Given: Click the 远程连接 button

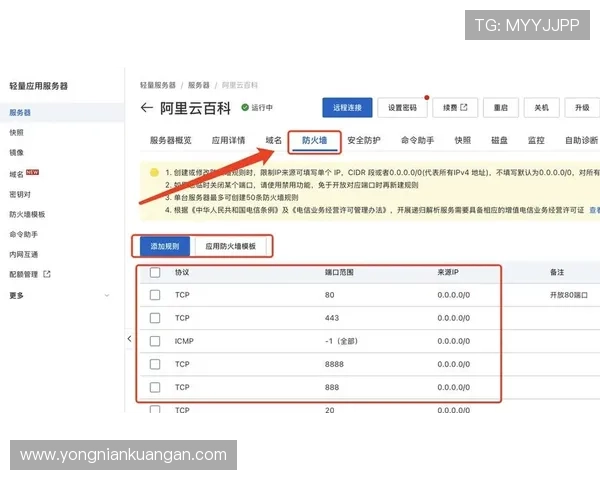Looking at the screenshot, I should 347,108.
